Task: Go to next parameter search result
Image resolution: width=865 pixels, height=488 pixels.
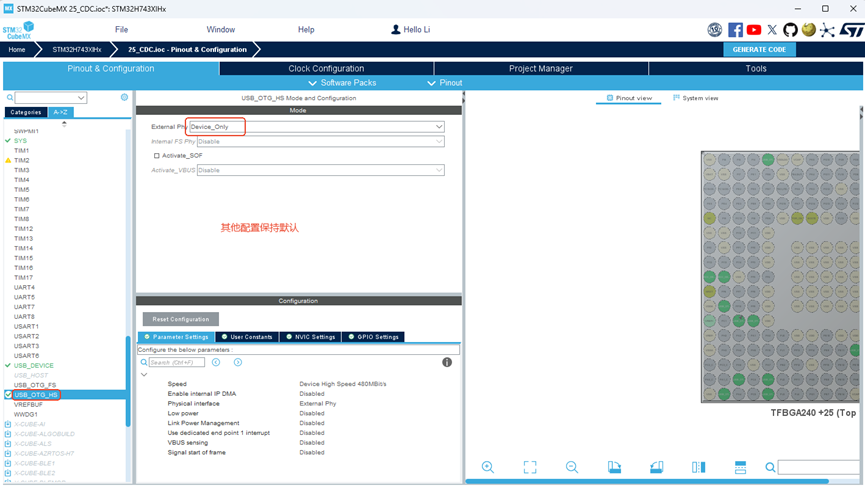Action: pos(238,362)
